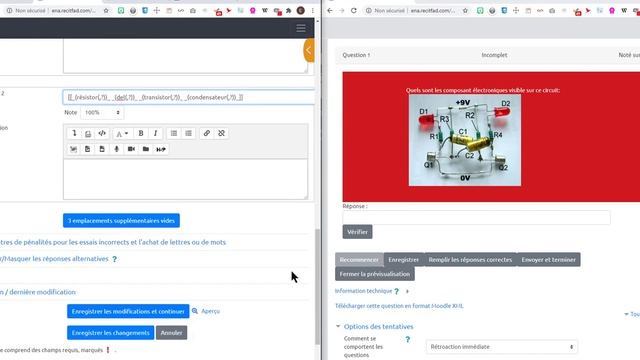The height and width of the screenshot is (360, 640).
Task: Click left window vertical scrollbar
Action: pyautogui.click(x=318, y=286)
